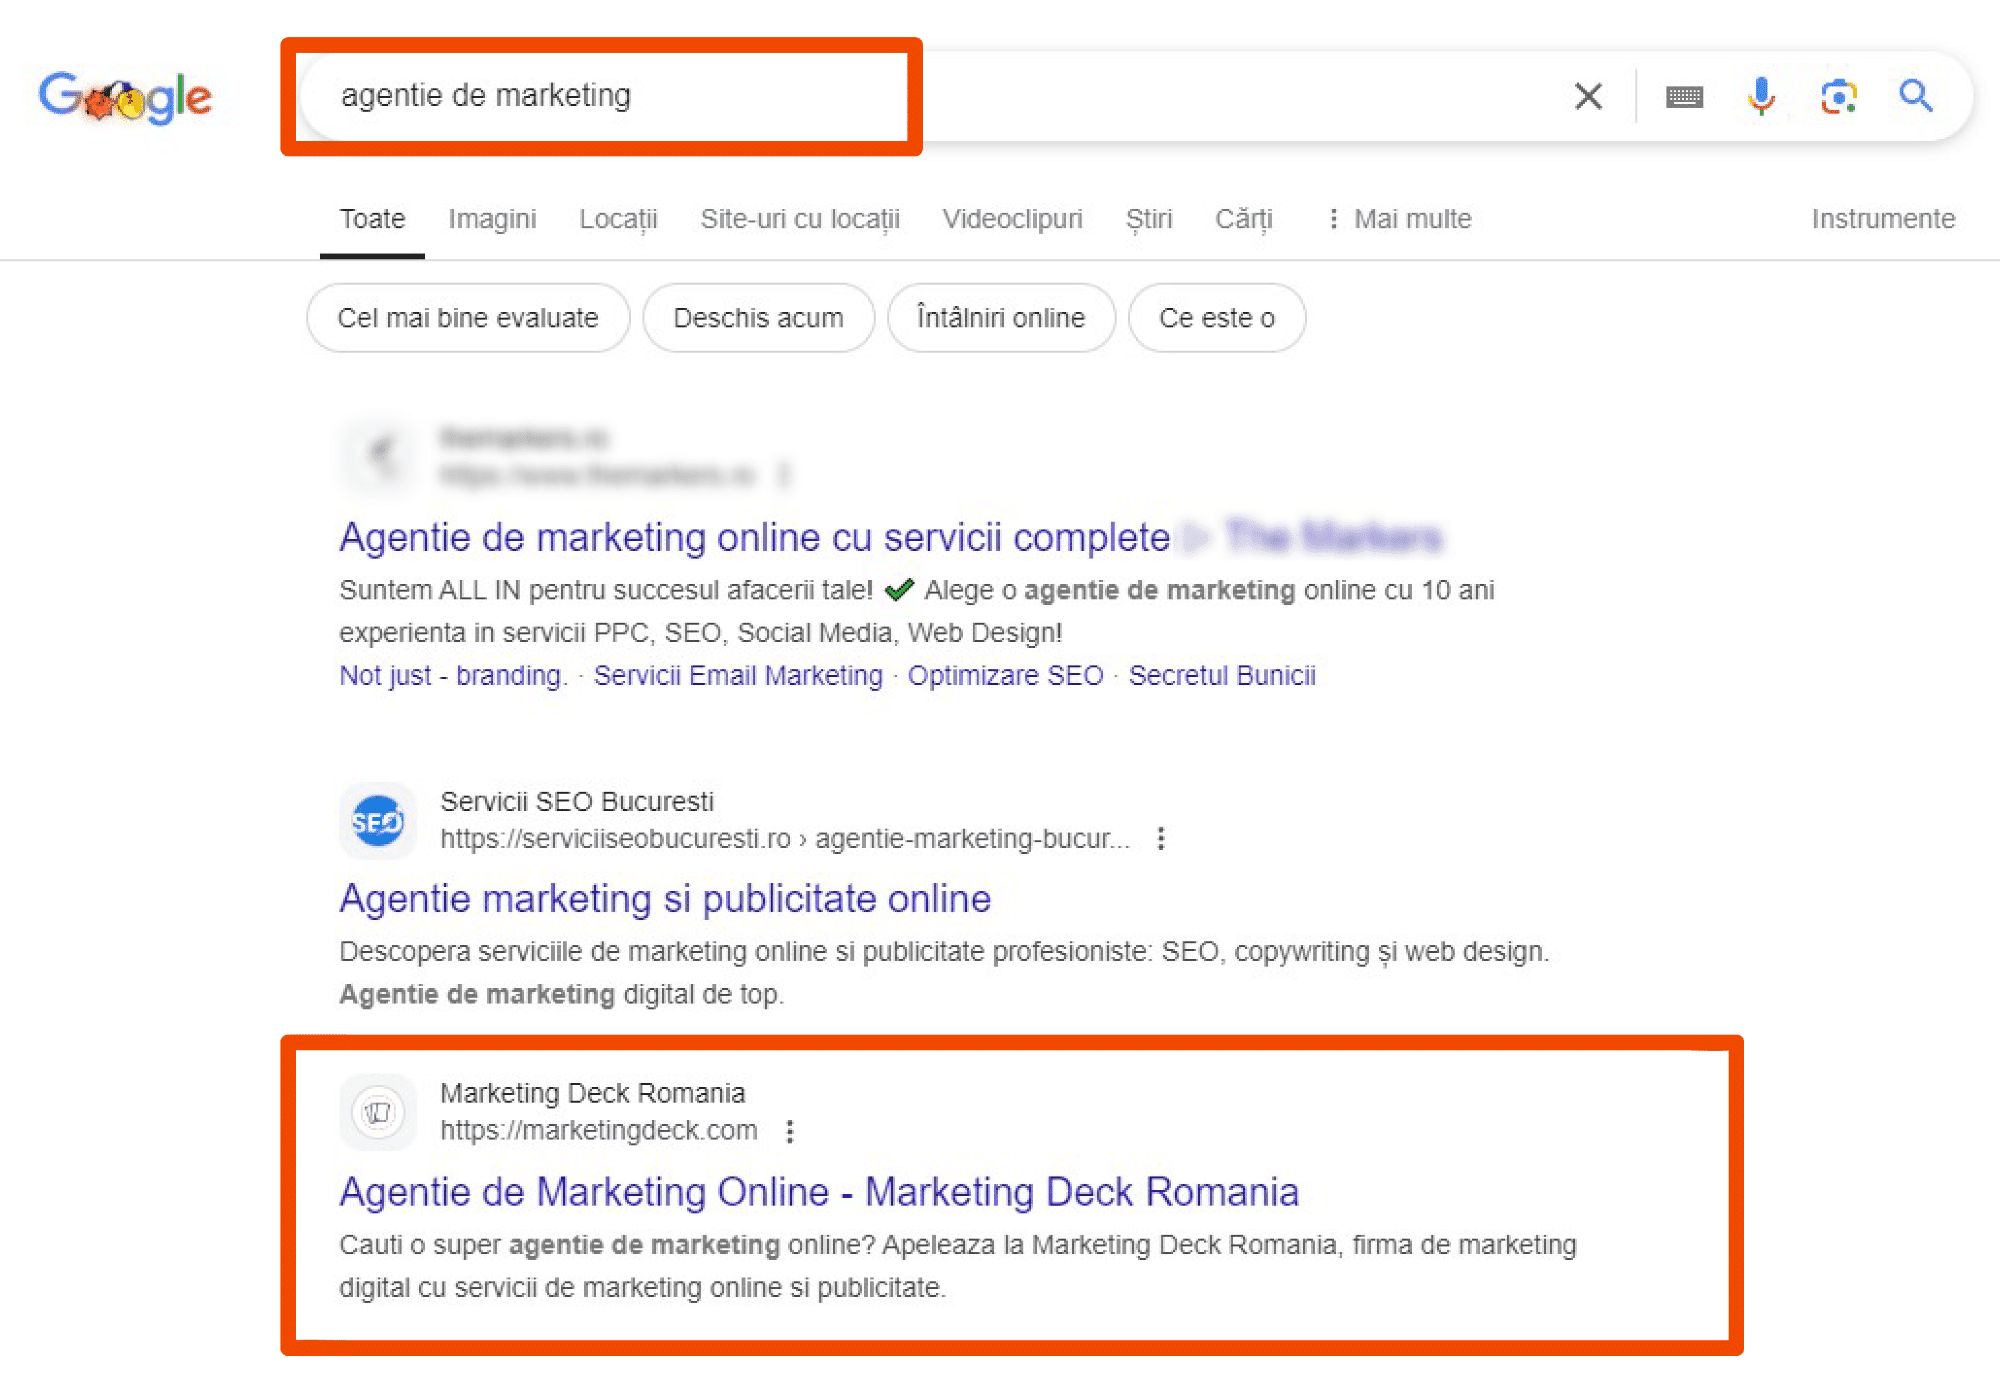The image size is (2000, 1384).
Task: Click snippet 'Cauti o super agentie de marketing'
Action: coord(559,1245)
